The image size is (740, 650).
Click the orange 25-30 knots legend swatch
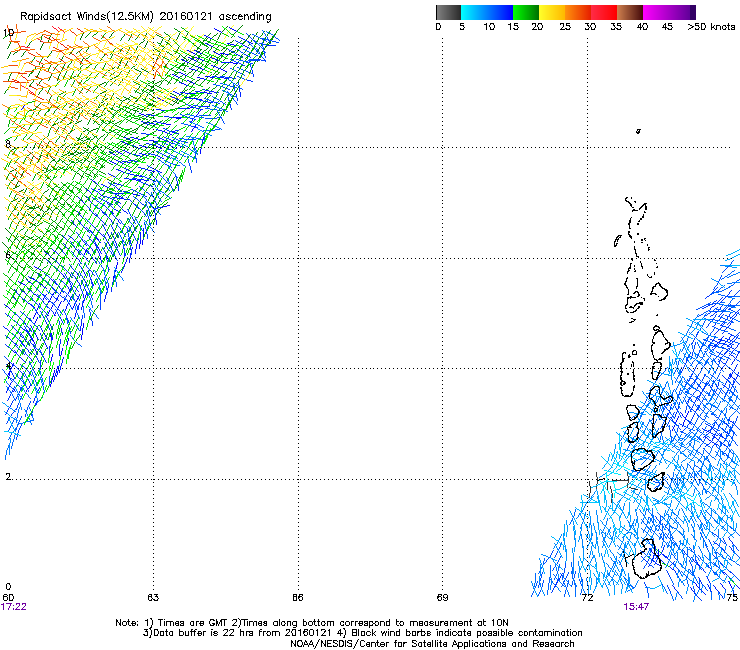pyautogui.click(x=578, y=12)
